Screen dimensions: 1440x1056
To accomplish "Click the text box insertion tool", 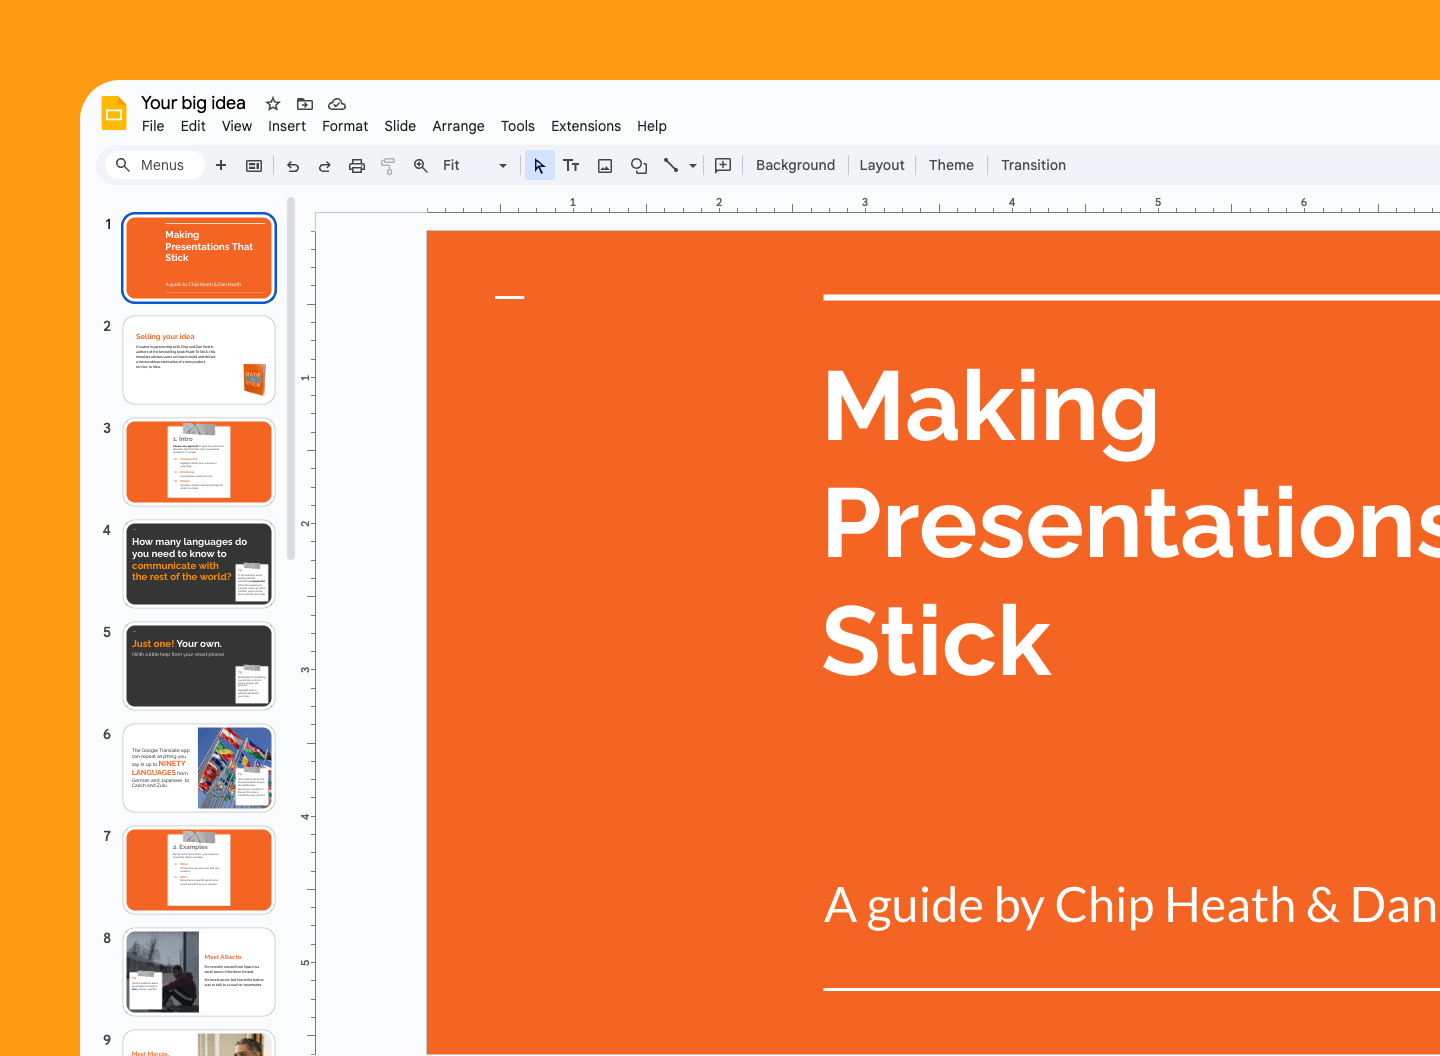I will click(571, 165).
